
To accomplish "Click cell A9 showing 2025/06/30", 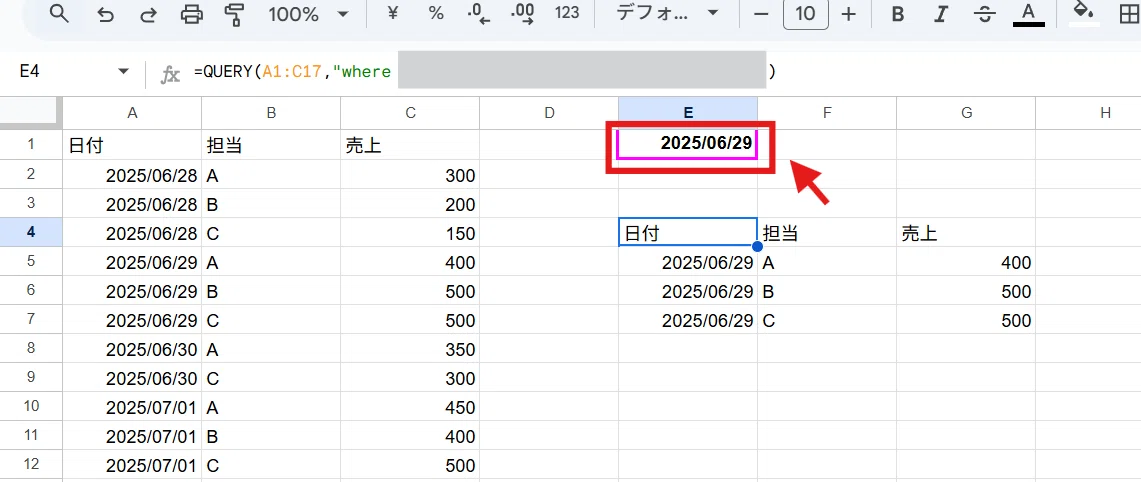I will click(x=132, y=378).
